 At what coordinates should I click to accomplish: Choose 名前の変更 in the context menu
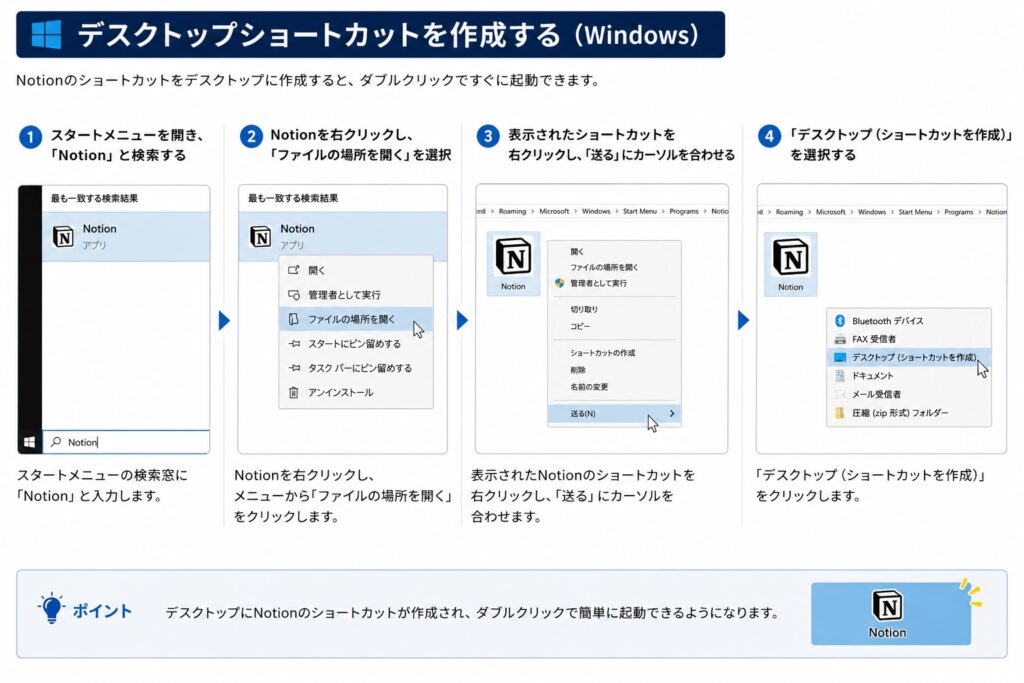[x=589, y=387]
